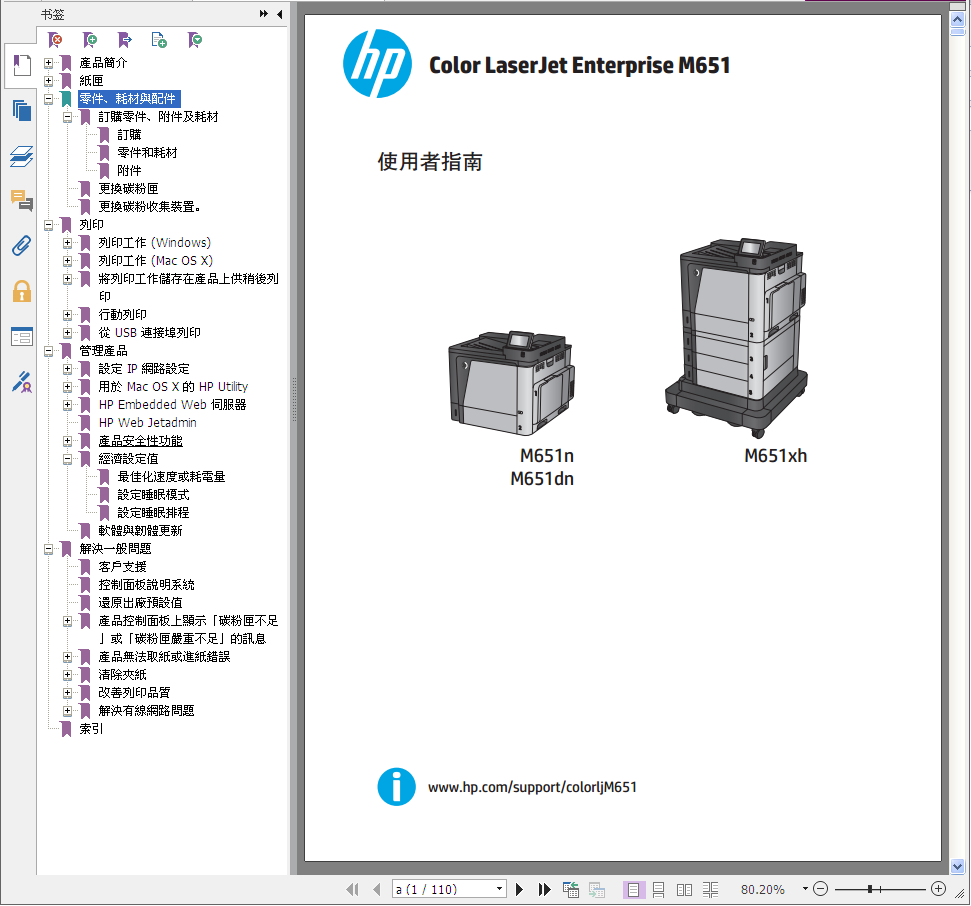
Task: Collapse the bookmarks panel with the left arrow
Action: 280,14
